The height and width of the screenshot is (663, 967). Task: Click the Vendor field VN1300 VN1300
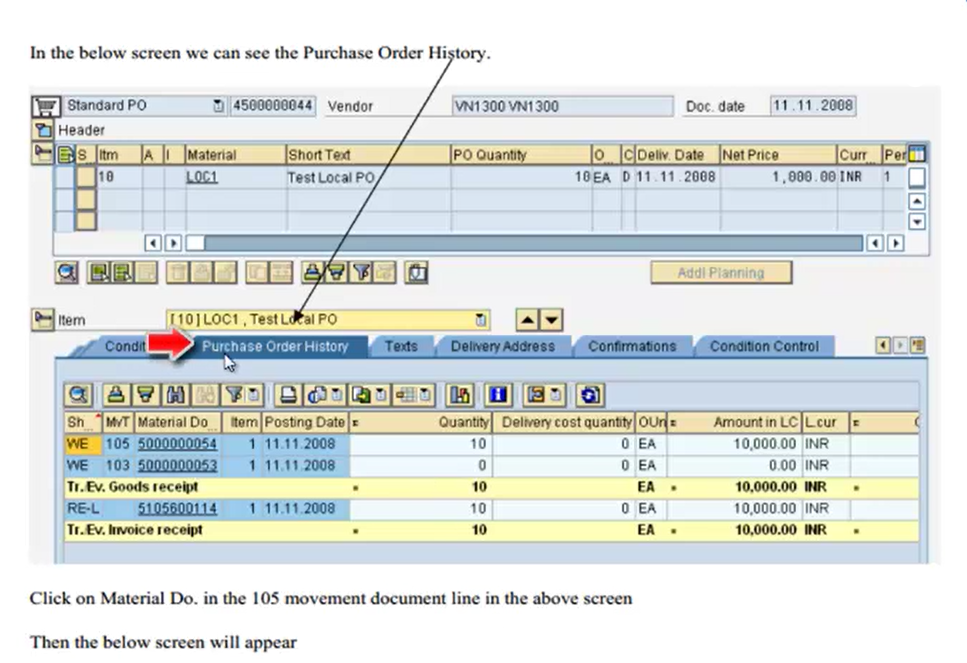coord(562,106)
